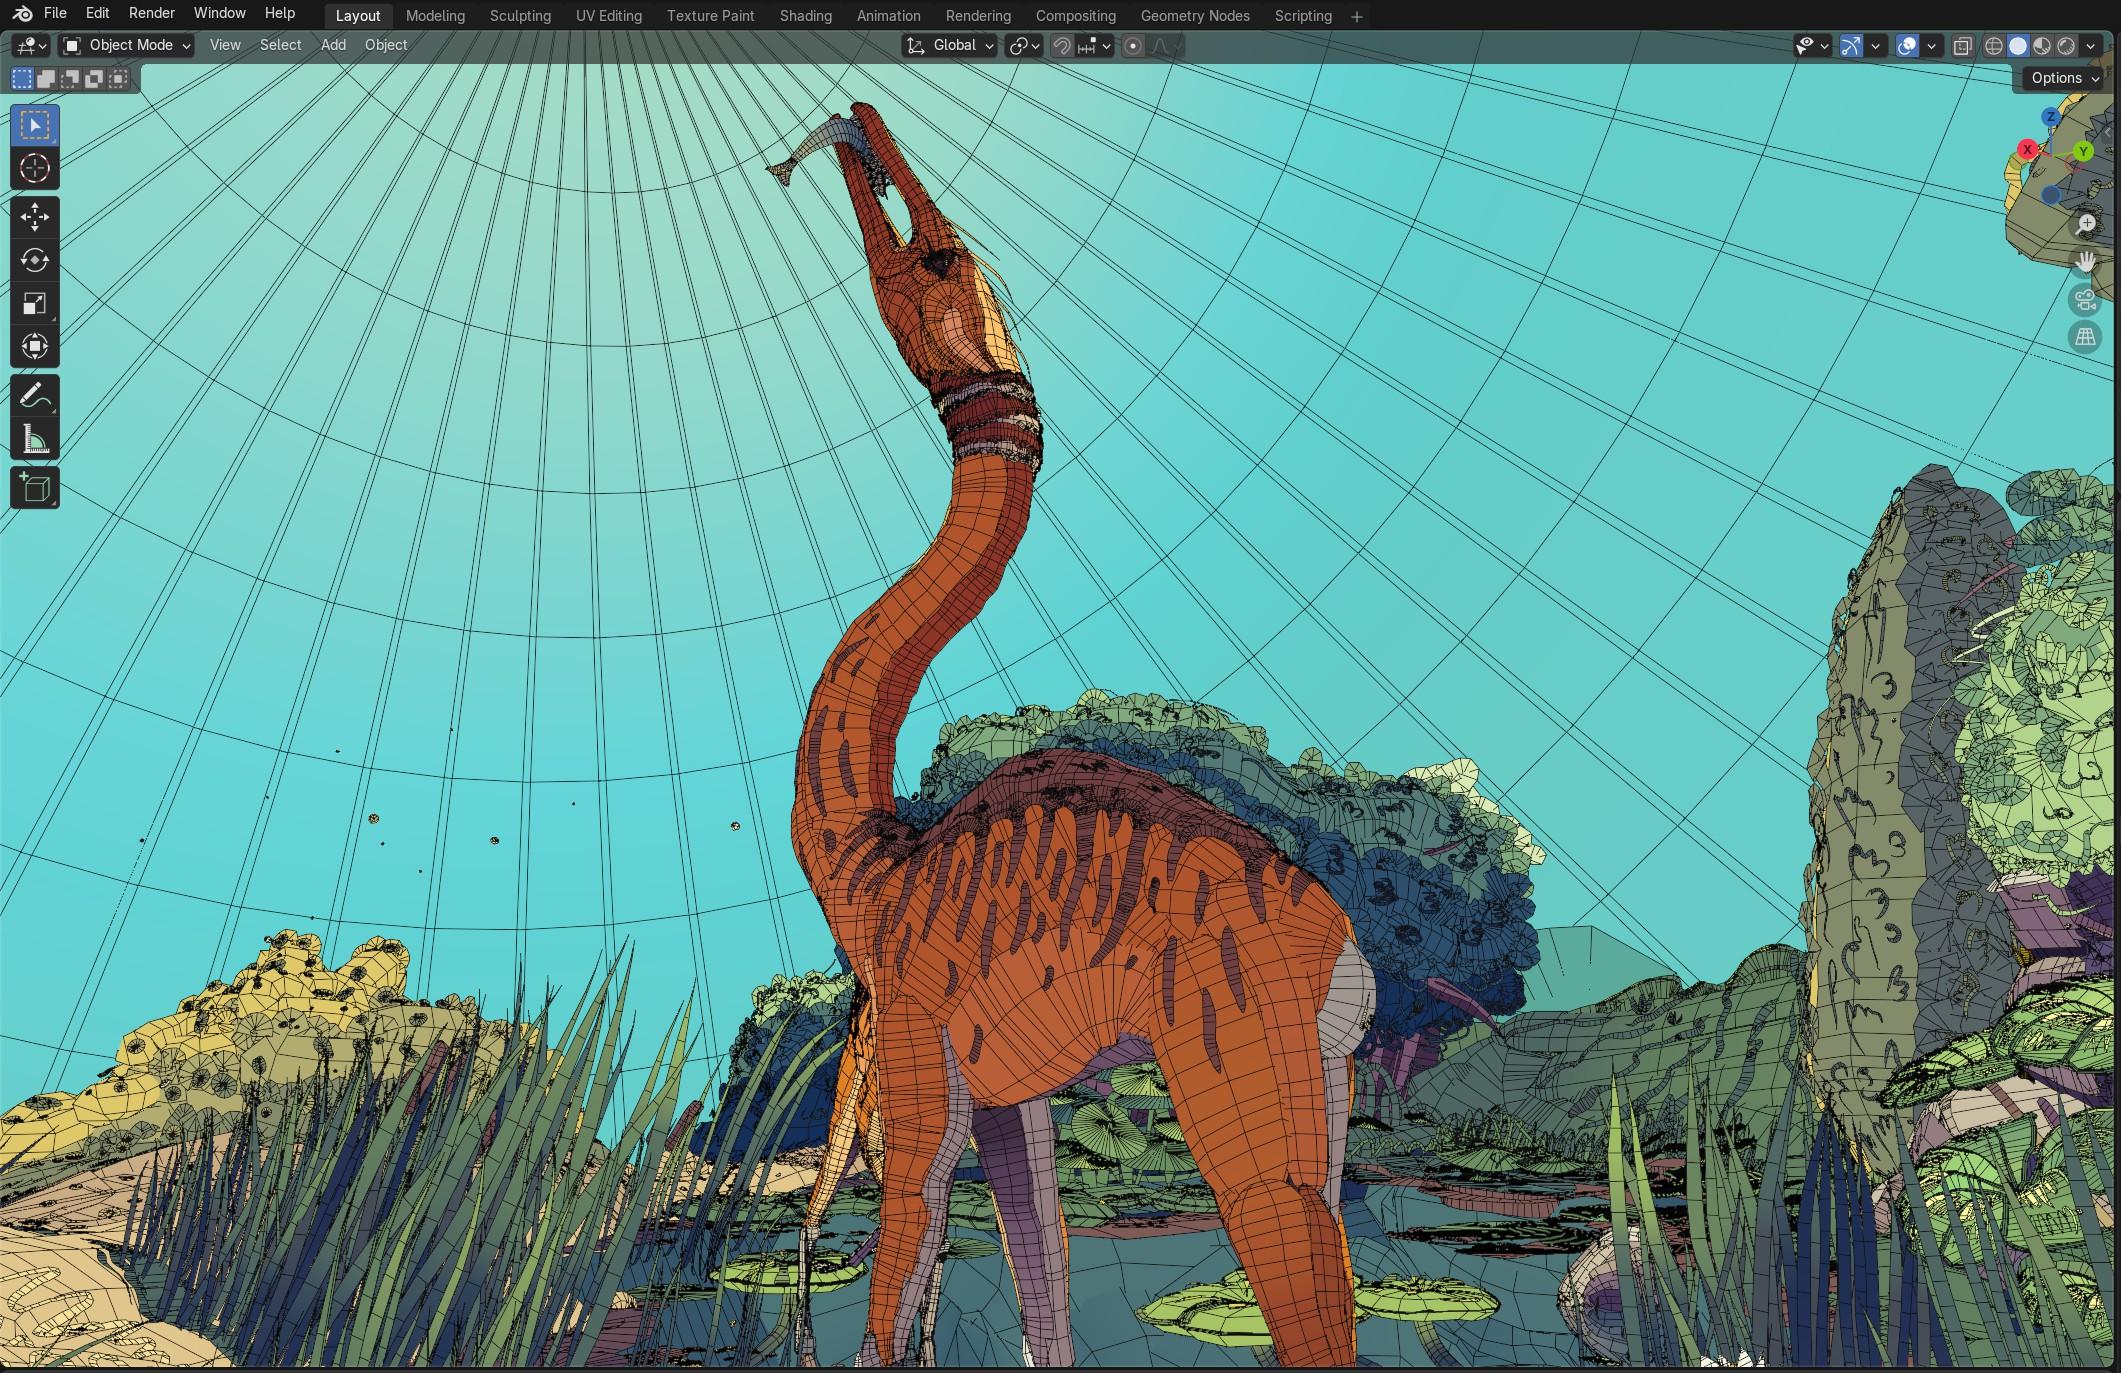Screen dimensions: 2121x1373
Task: Open the Add menu in viewport header
Action: click(333, 45)
